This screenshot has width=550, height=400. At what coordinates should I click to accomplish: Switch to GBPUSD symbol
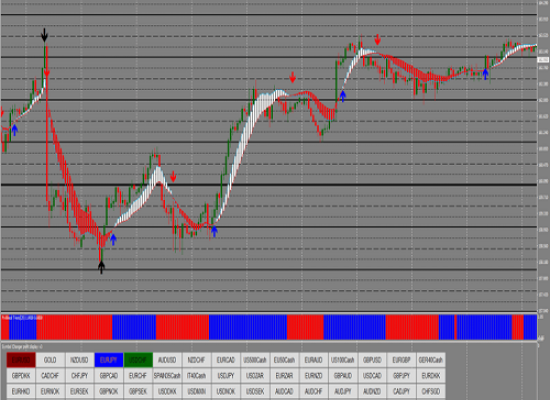point(372,360)
